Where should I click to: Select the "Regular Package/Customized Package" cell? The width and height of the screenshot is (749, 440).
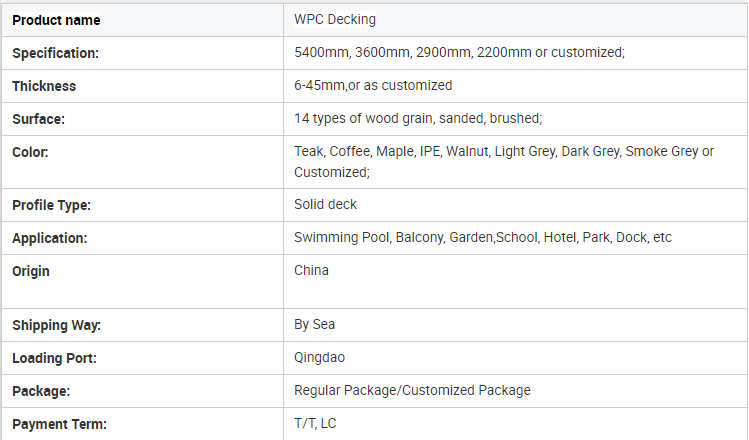pos(412,391)
